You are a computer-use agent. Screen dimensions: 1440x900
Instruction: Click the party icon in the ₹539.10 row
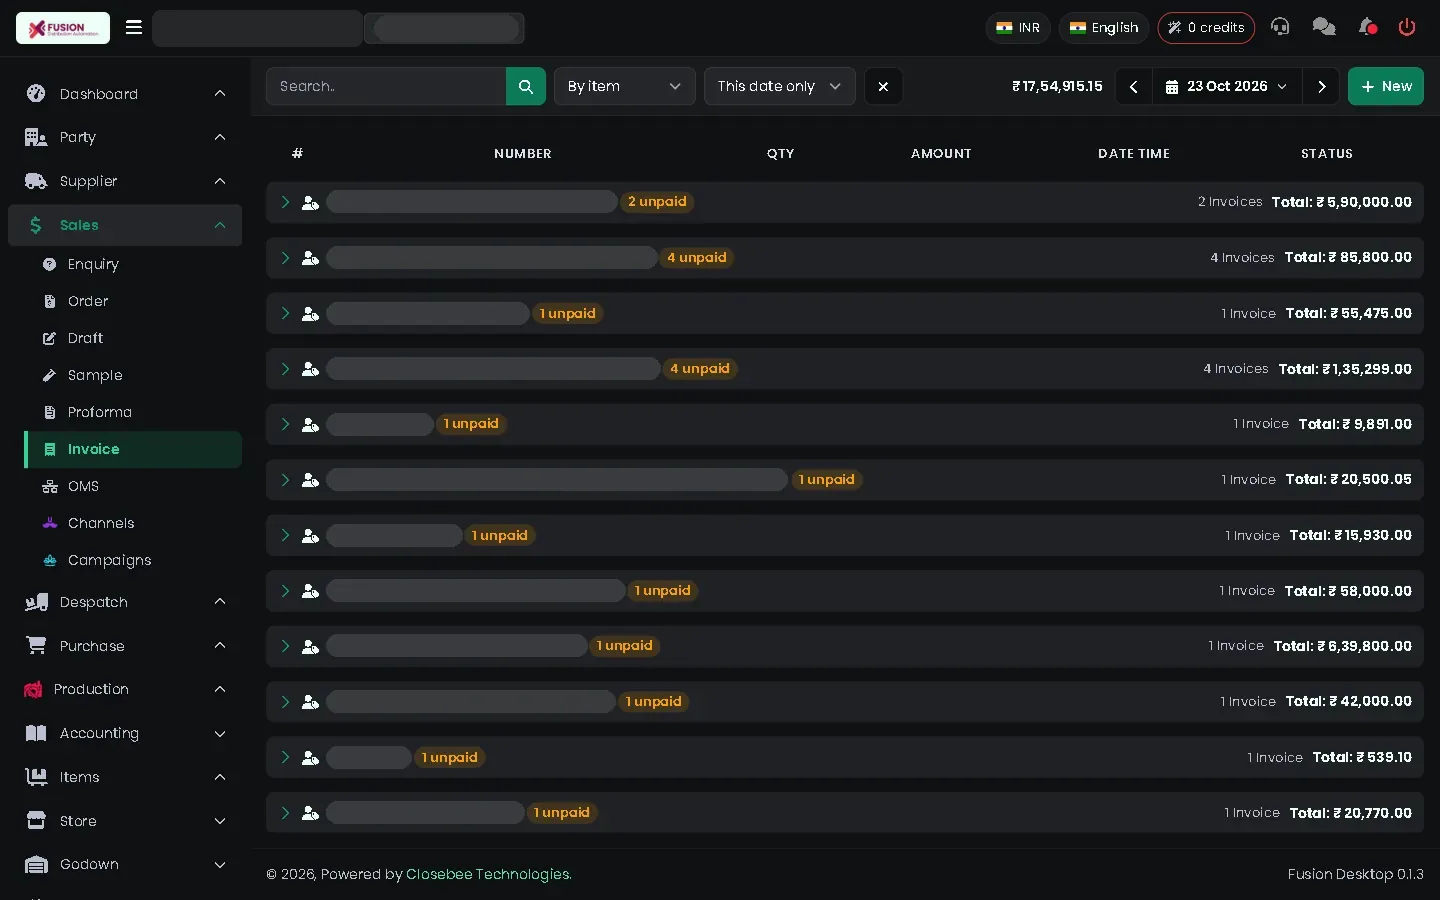(x=310, y=758)
